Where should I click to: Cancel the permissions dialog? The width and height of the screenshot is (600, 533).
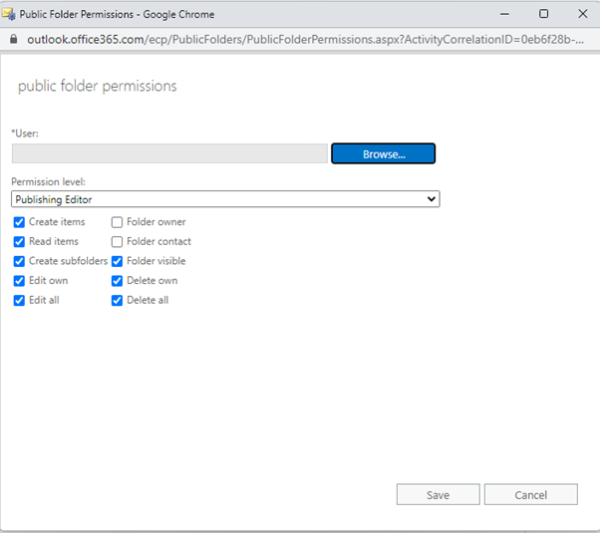point(531,494)
